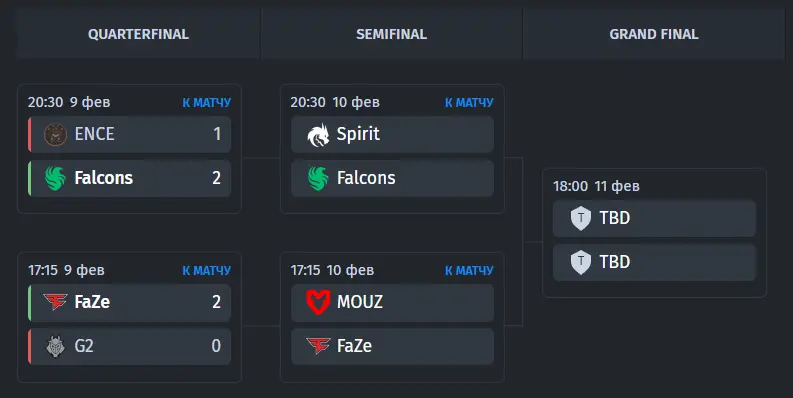The width and height of the screenshot is (793, 398).
Task: Click the FaZe logo in semifinal match
Action: pyautogui.click(x=318, y=346)
